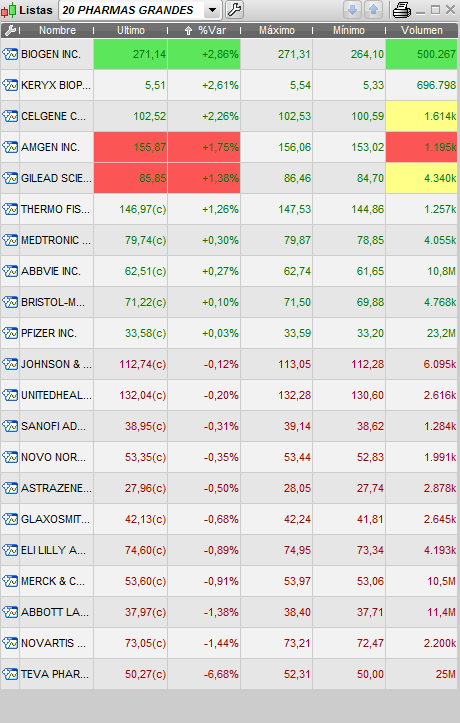Click ASTRAZENE variation -0,50%

pyautogui.click(x=221, y=488)
